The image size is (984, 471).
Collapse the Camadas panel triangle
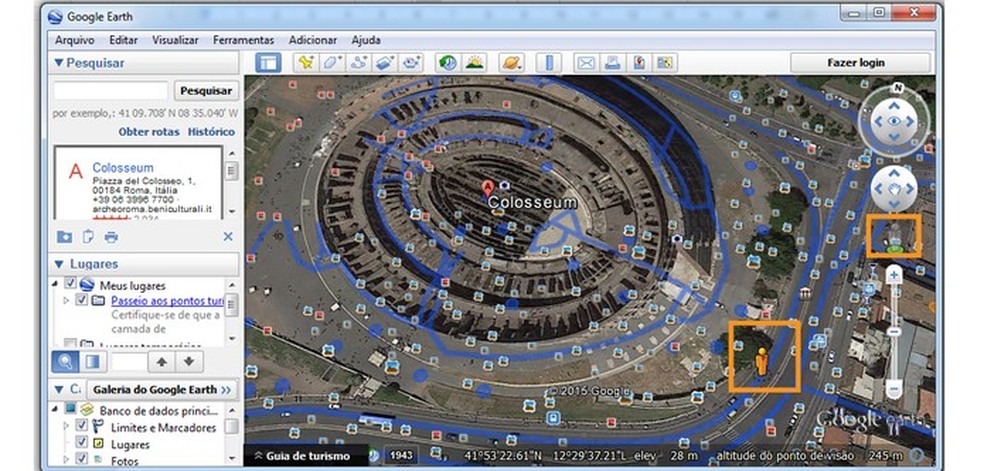(59, 389)
